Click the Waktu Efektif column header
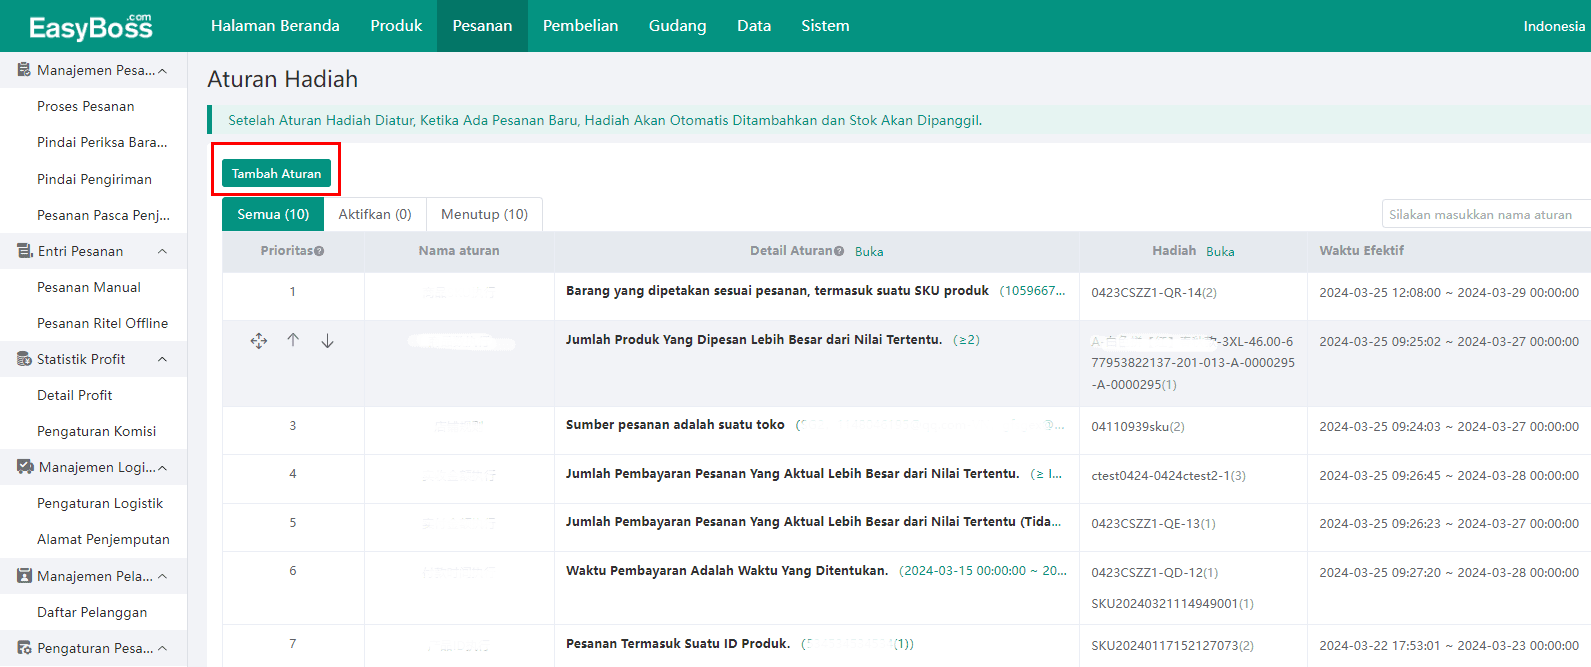Viewport: 1591px width, 667px height. (1361, 251)
